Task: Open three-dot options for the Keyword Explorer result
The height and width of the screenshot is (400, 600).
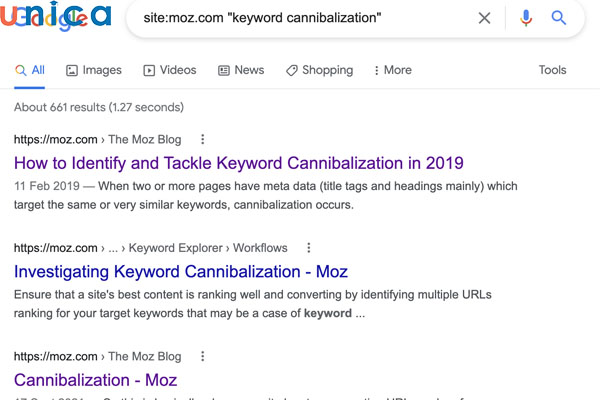Action: tap(309, 248)
